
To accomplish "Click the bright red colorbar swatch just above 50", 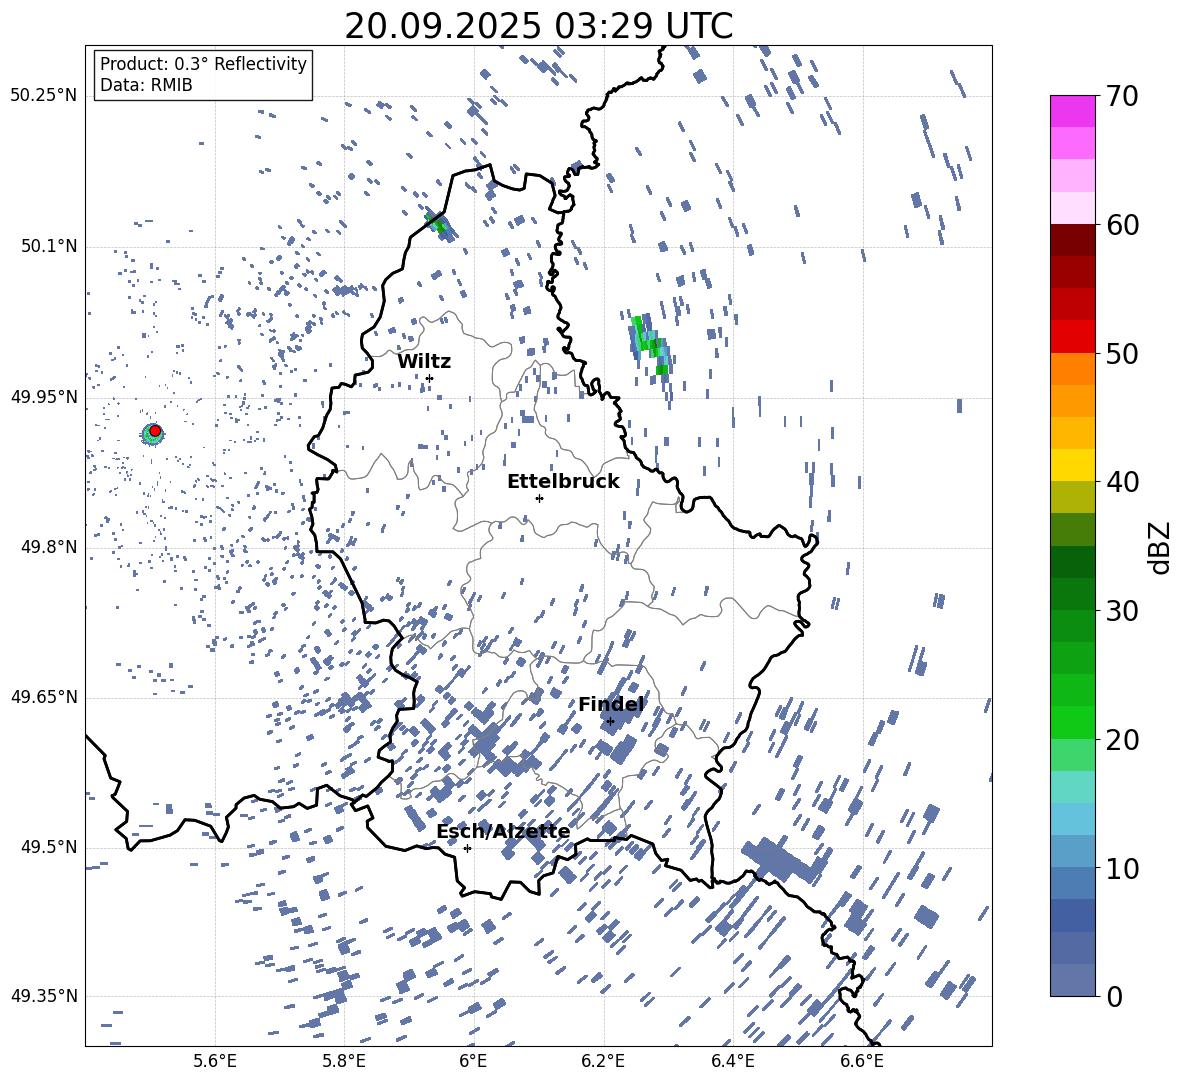I will point(1072,337).
